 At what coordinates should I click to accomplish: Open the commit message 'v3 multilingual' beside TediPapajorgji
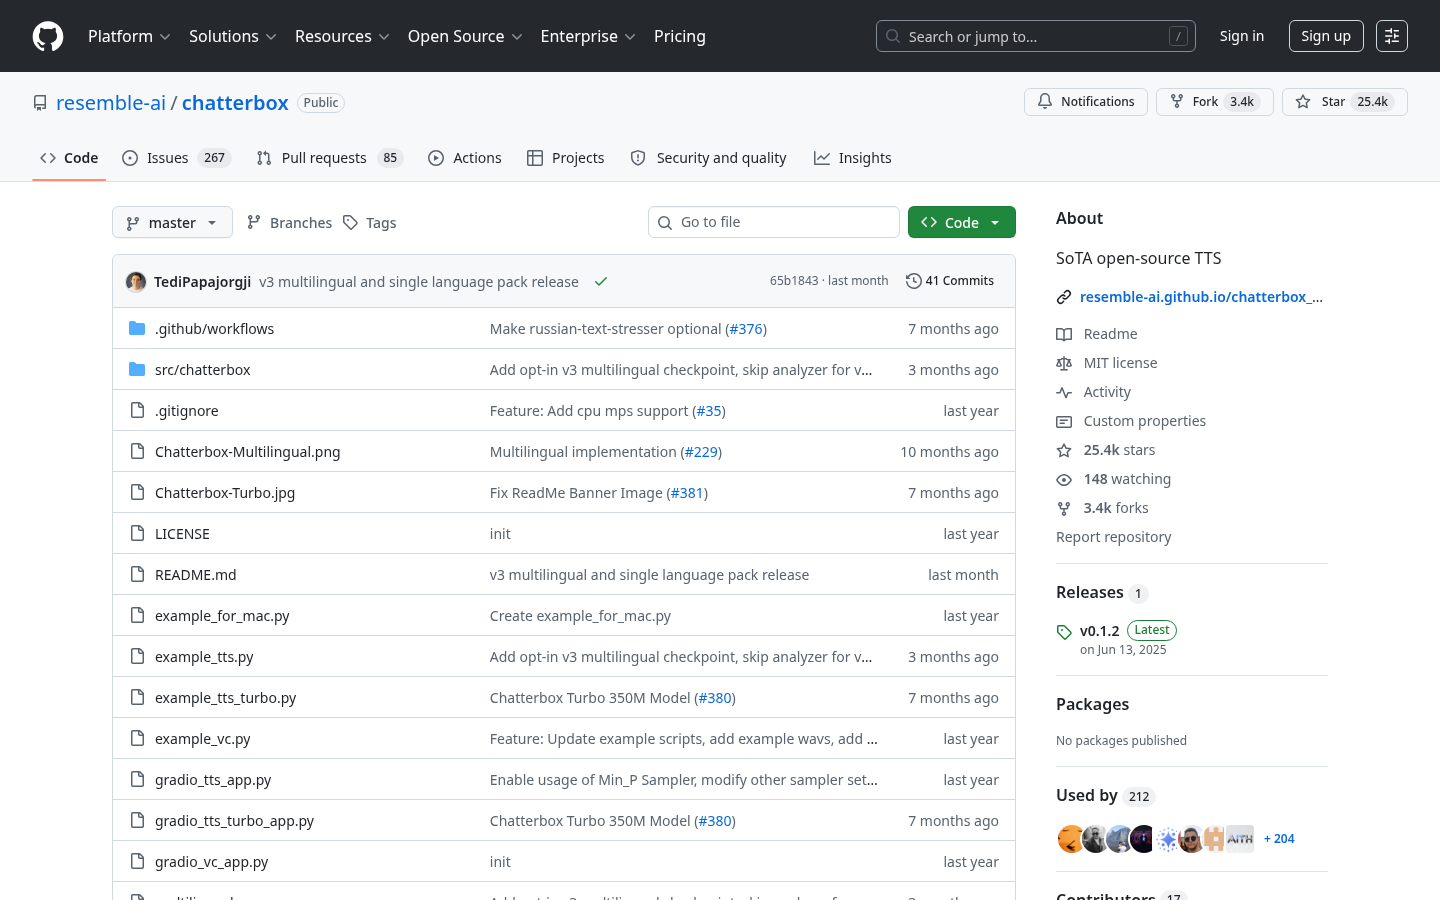(x=419, y=281)
